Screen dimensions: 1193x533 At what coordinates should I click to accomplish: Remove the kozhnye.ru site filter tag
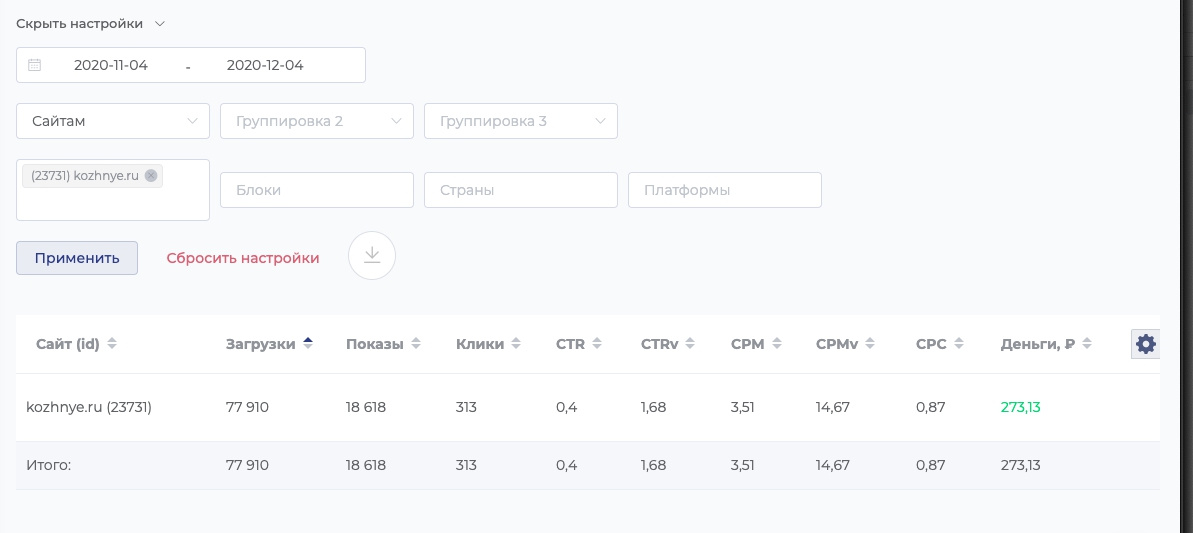(x=151, y=175)
